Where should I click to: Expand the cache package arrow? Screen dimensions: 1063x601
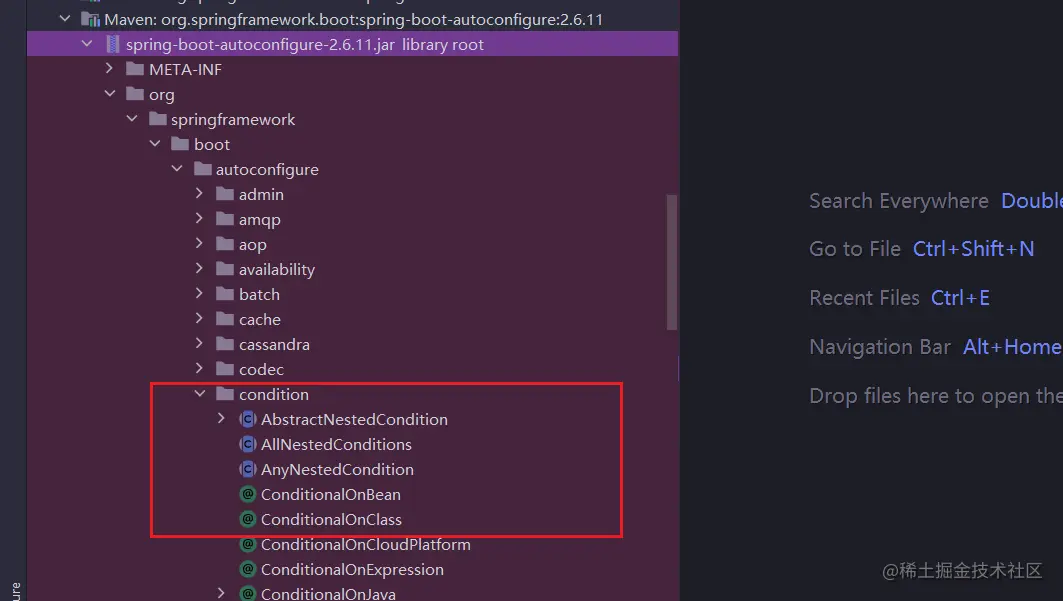(199, 319)
